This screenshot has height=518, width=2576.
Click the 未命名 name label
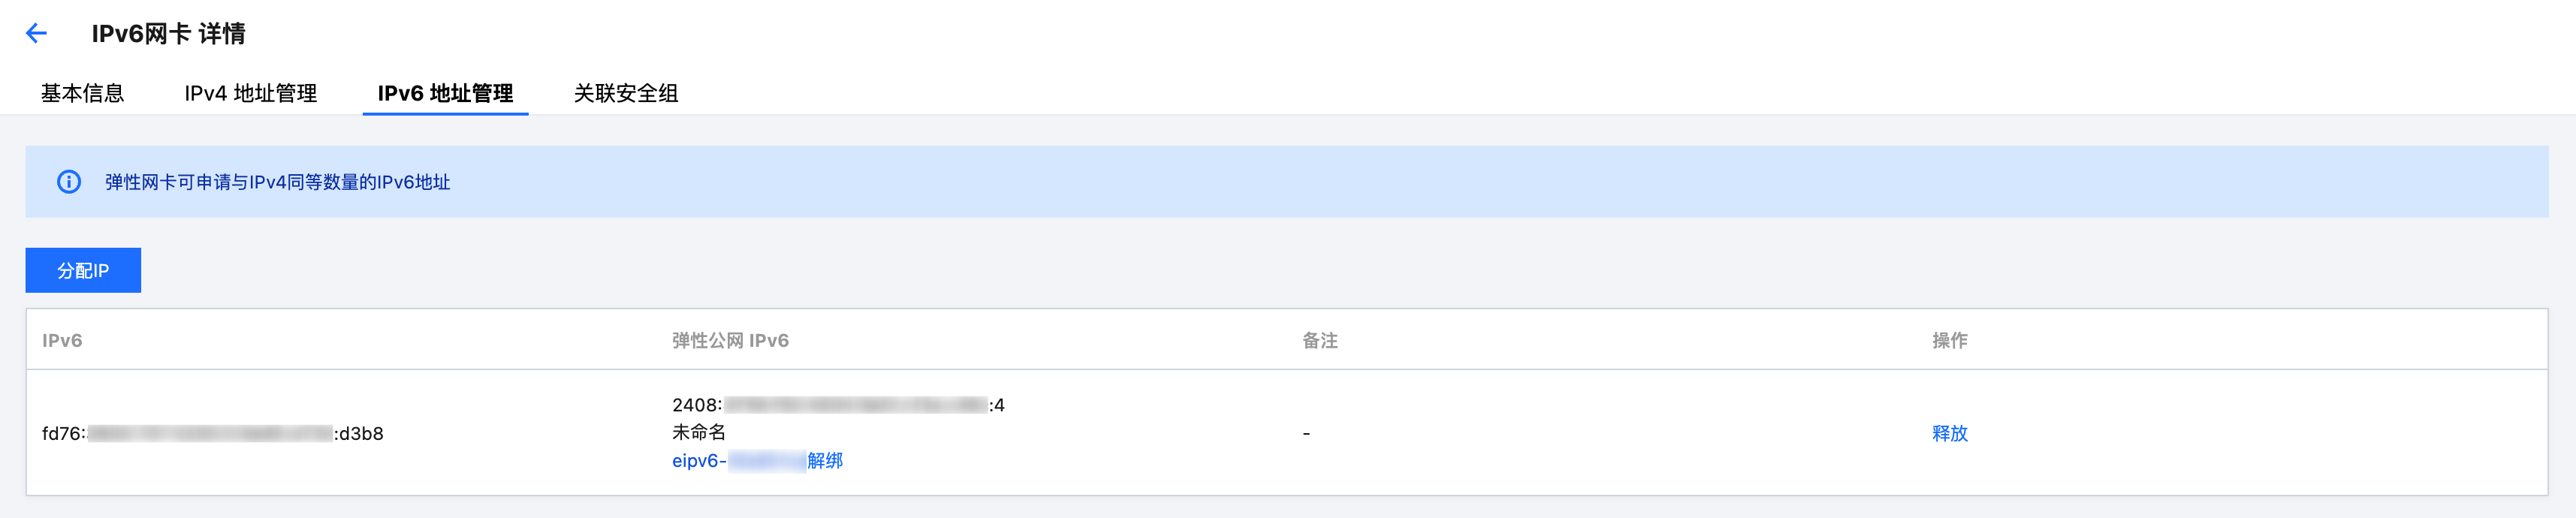click(699, 432)
